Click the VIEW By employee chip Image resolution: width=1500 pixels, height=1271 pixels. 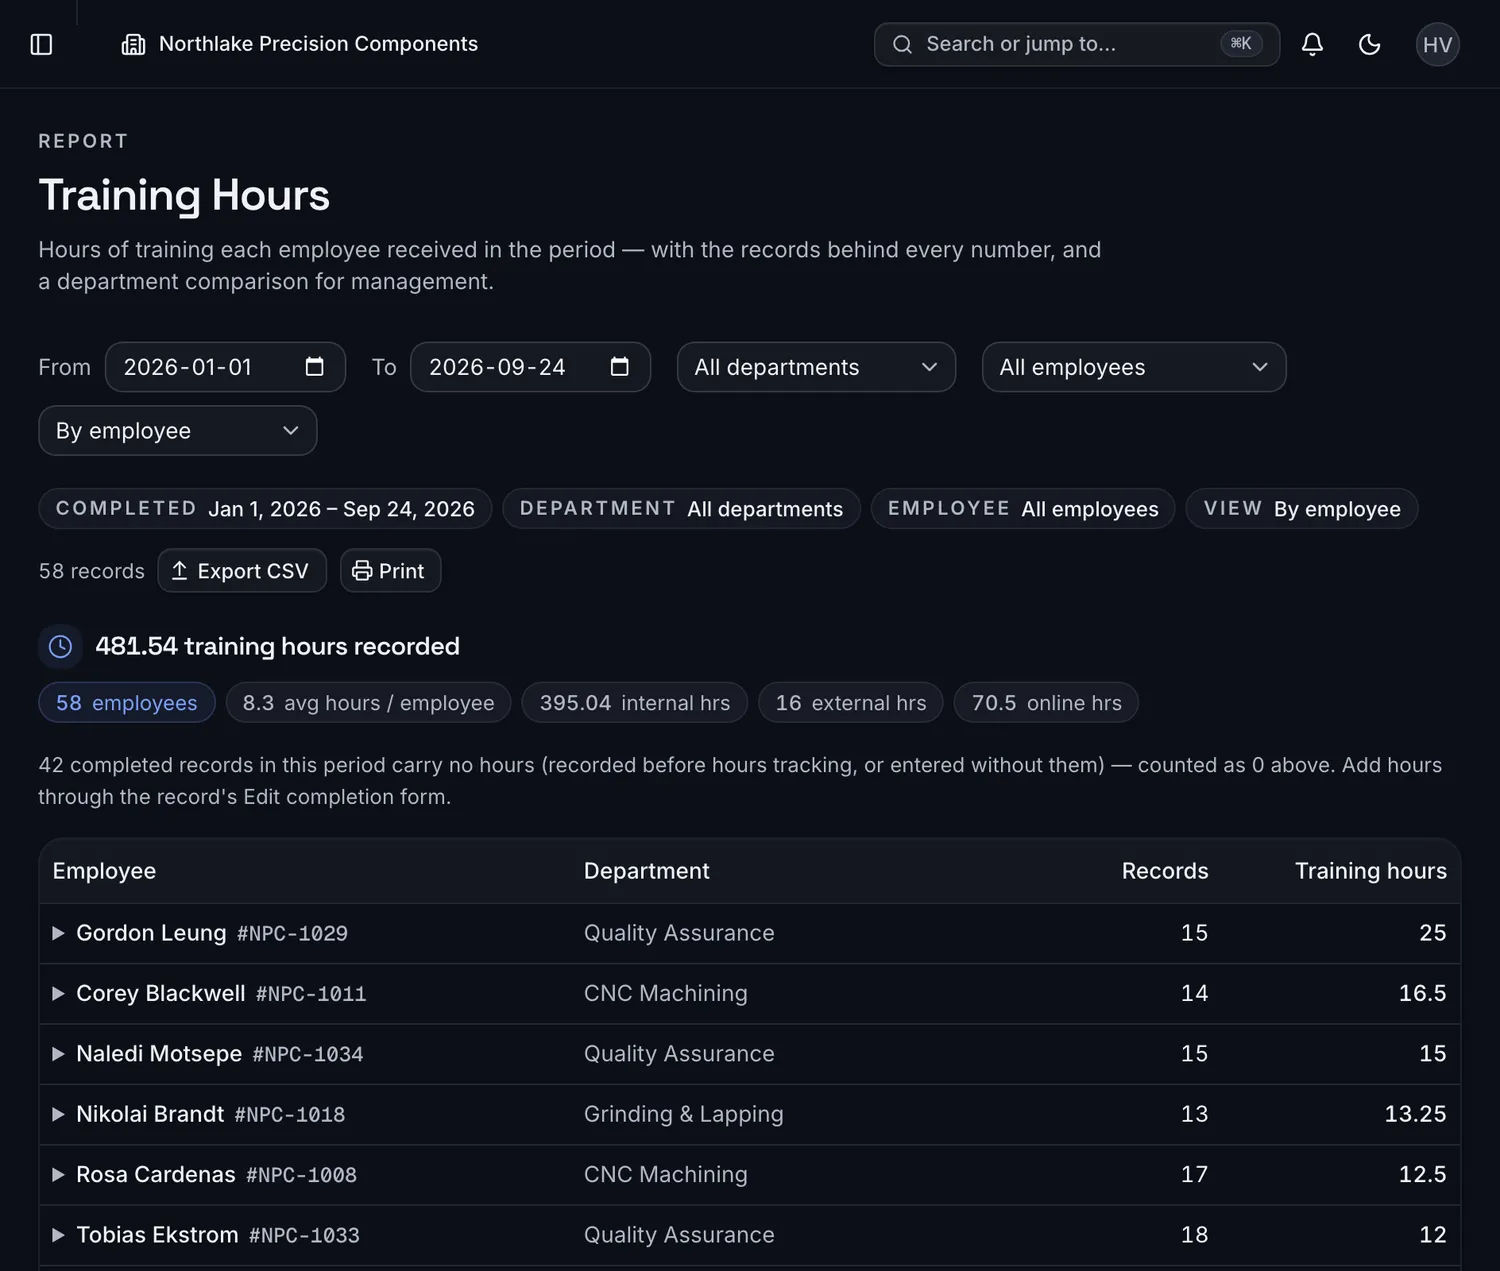click(1302, 508)
